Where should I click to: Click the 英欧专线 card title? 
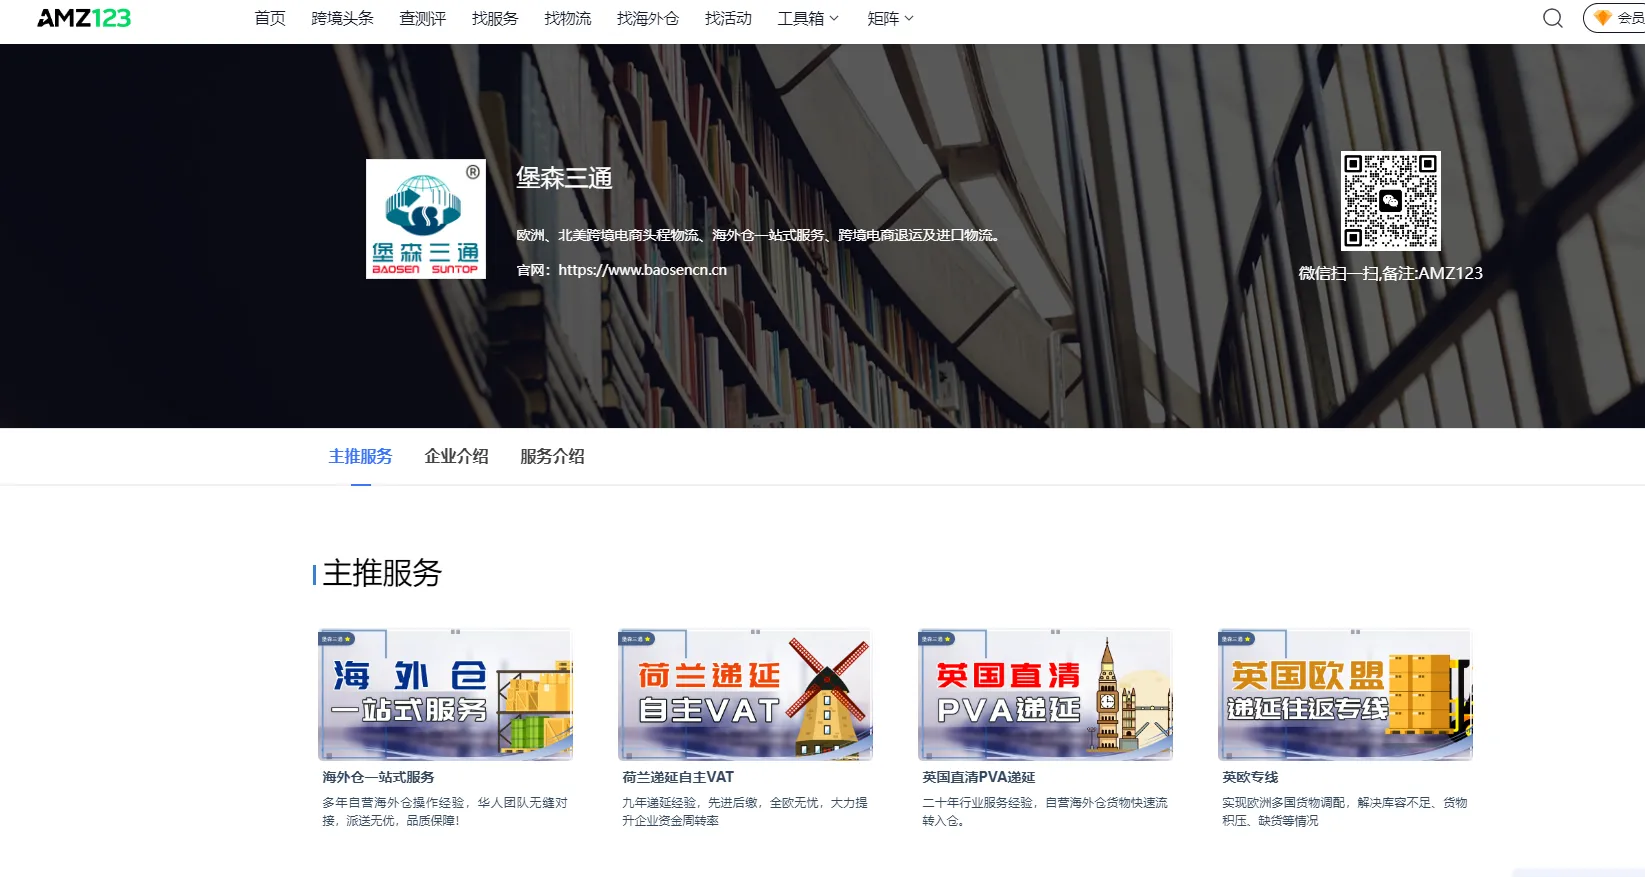tap(1250, 777)
